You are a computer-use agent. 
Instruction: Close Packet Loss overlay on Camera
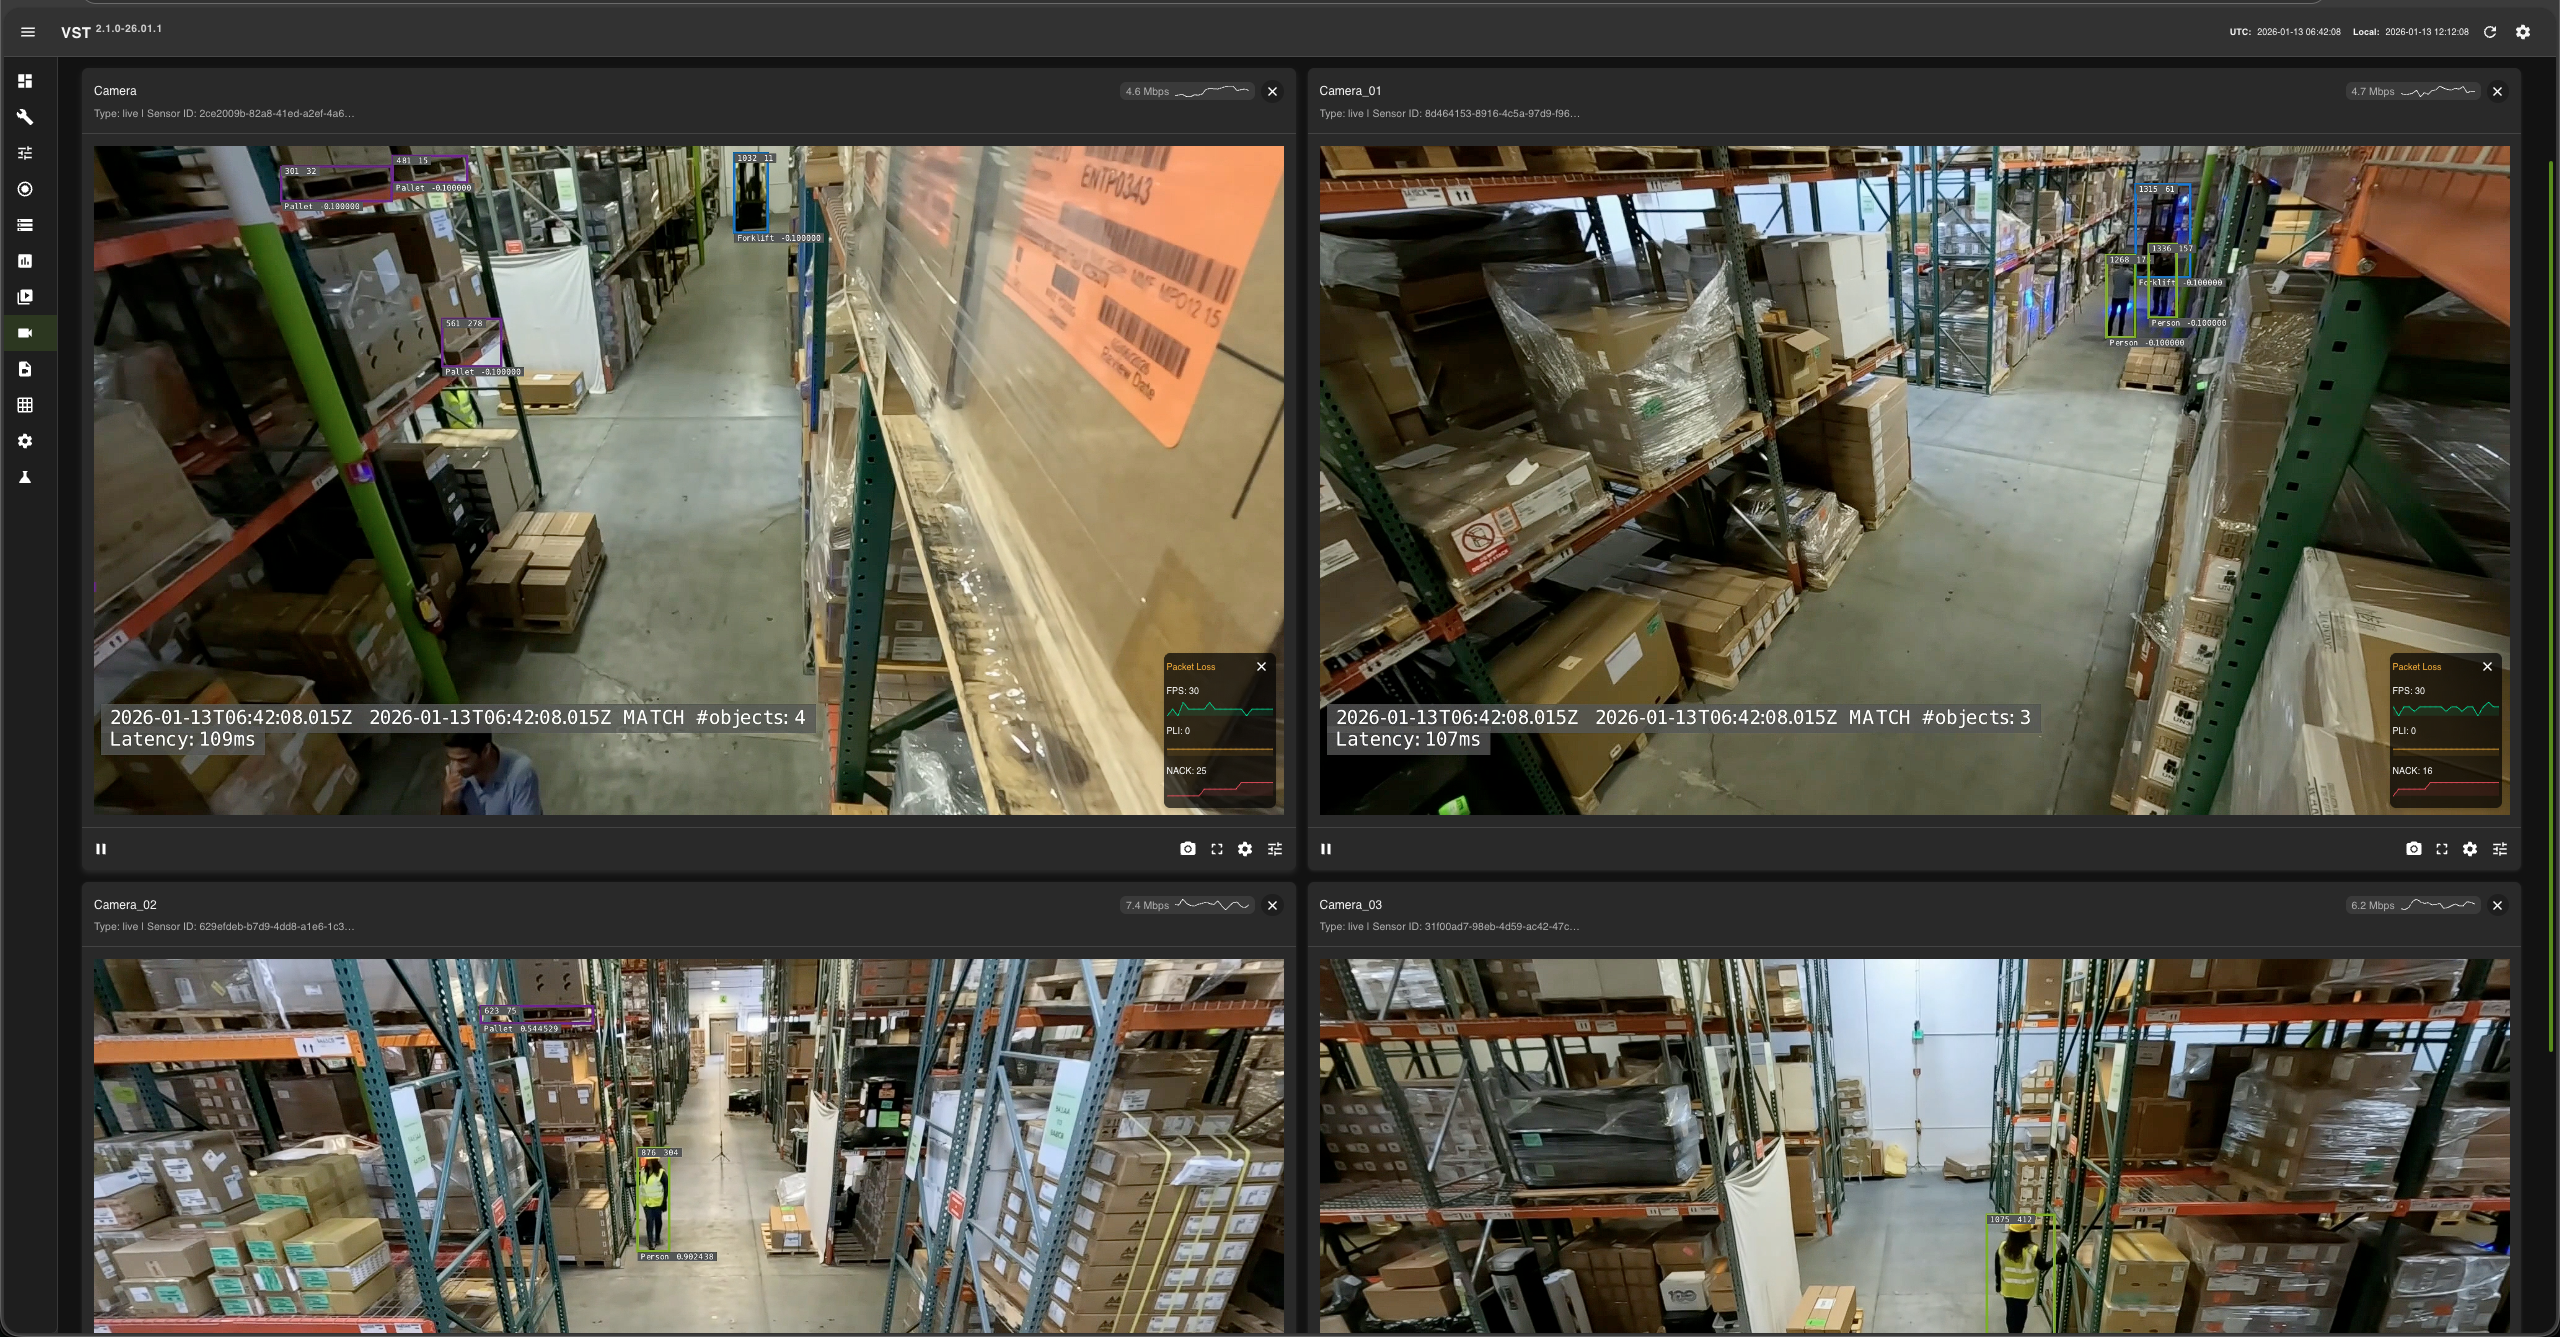[x=1261, y=667]
